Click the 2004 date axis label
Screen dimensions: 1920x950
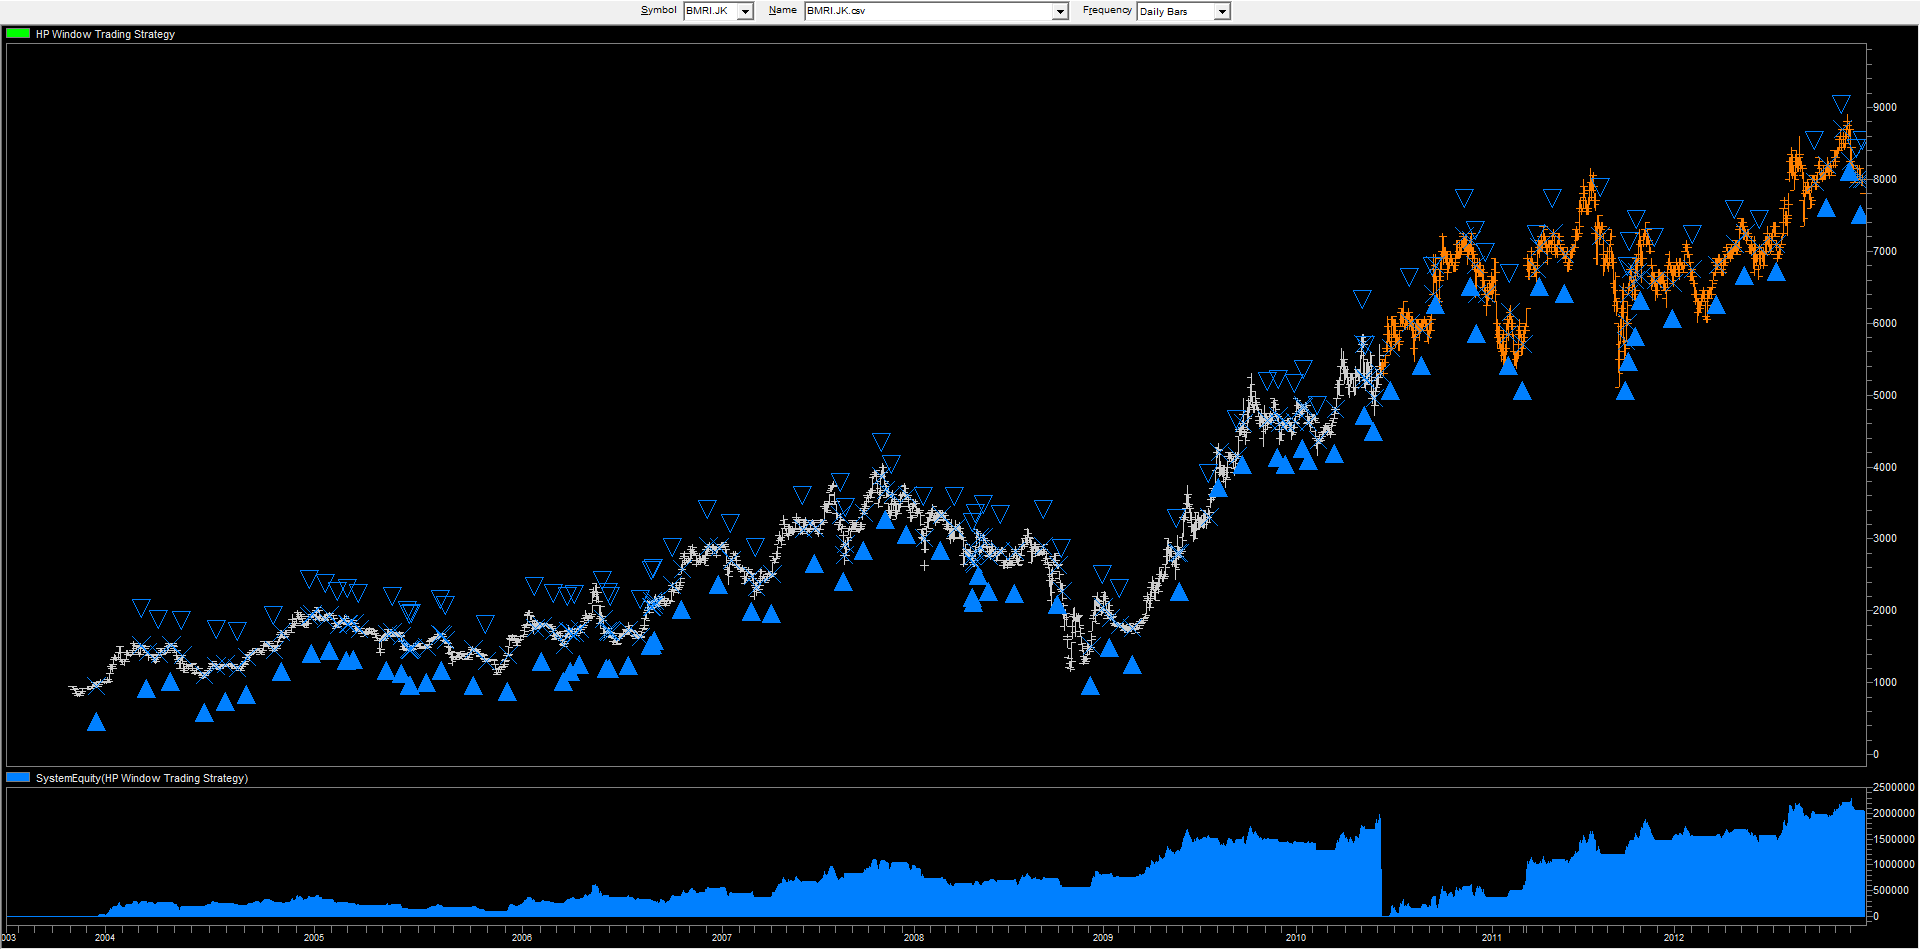105,937
